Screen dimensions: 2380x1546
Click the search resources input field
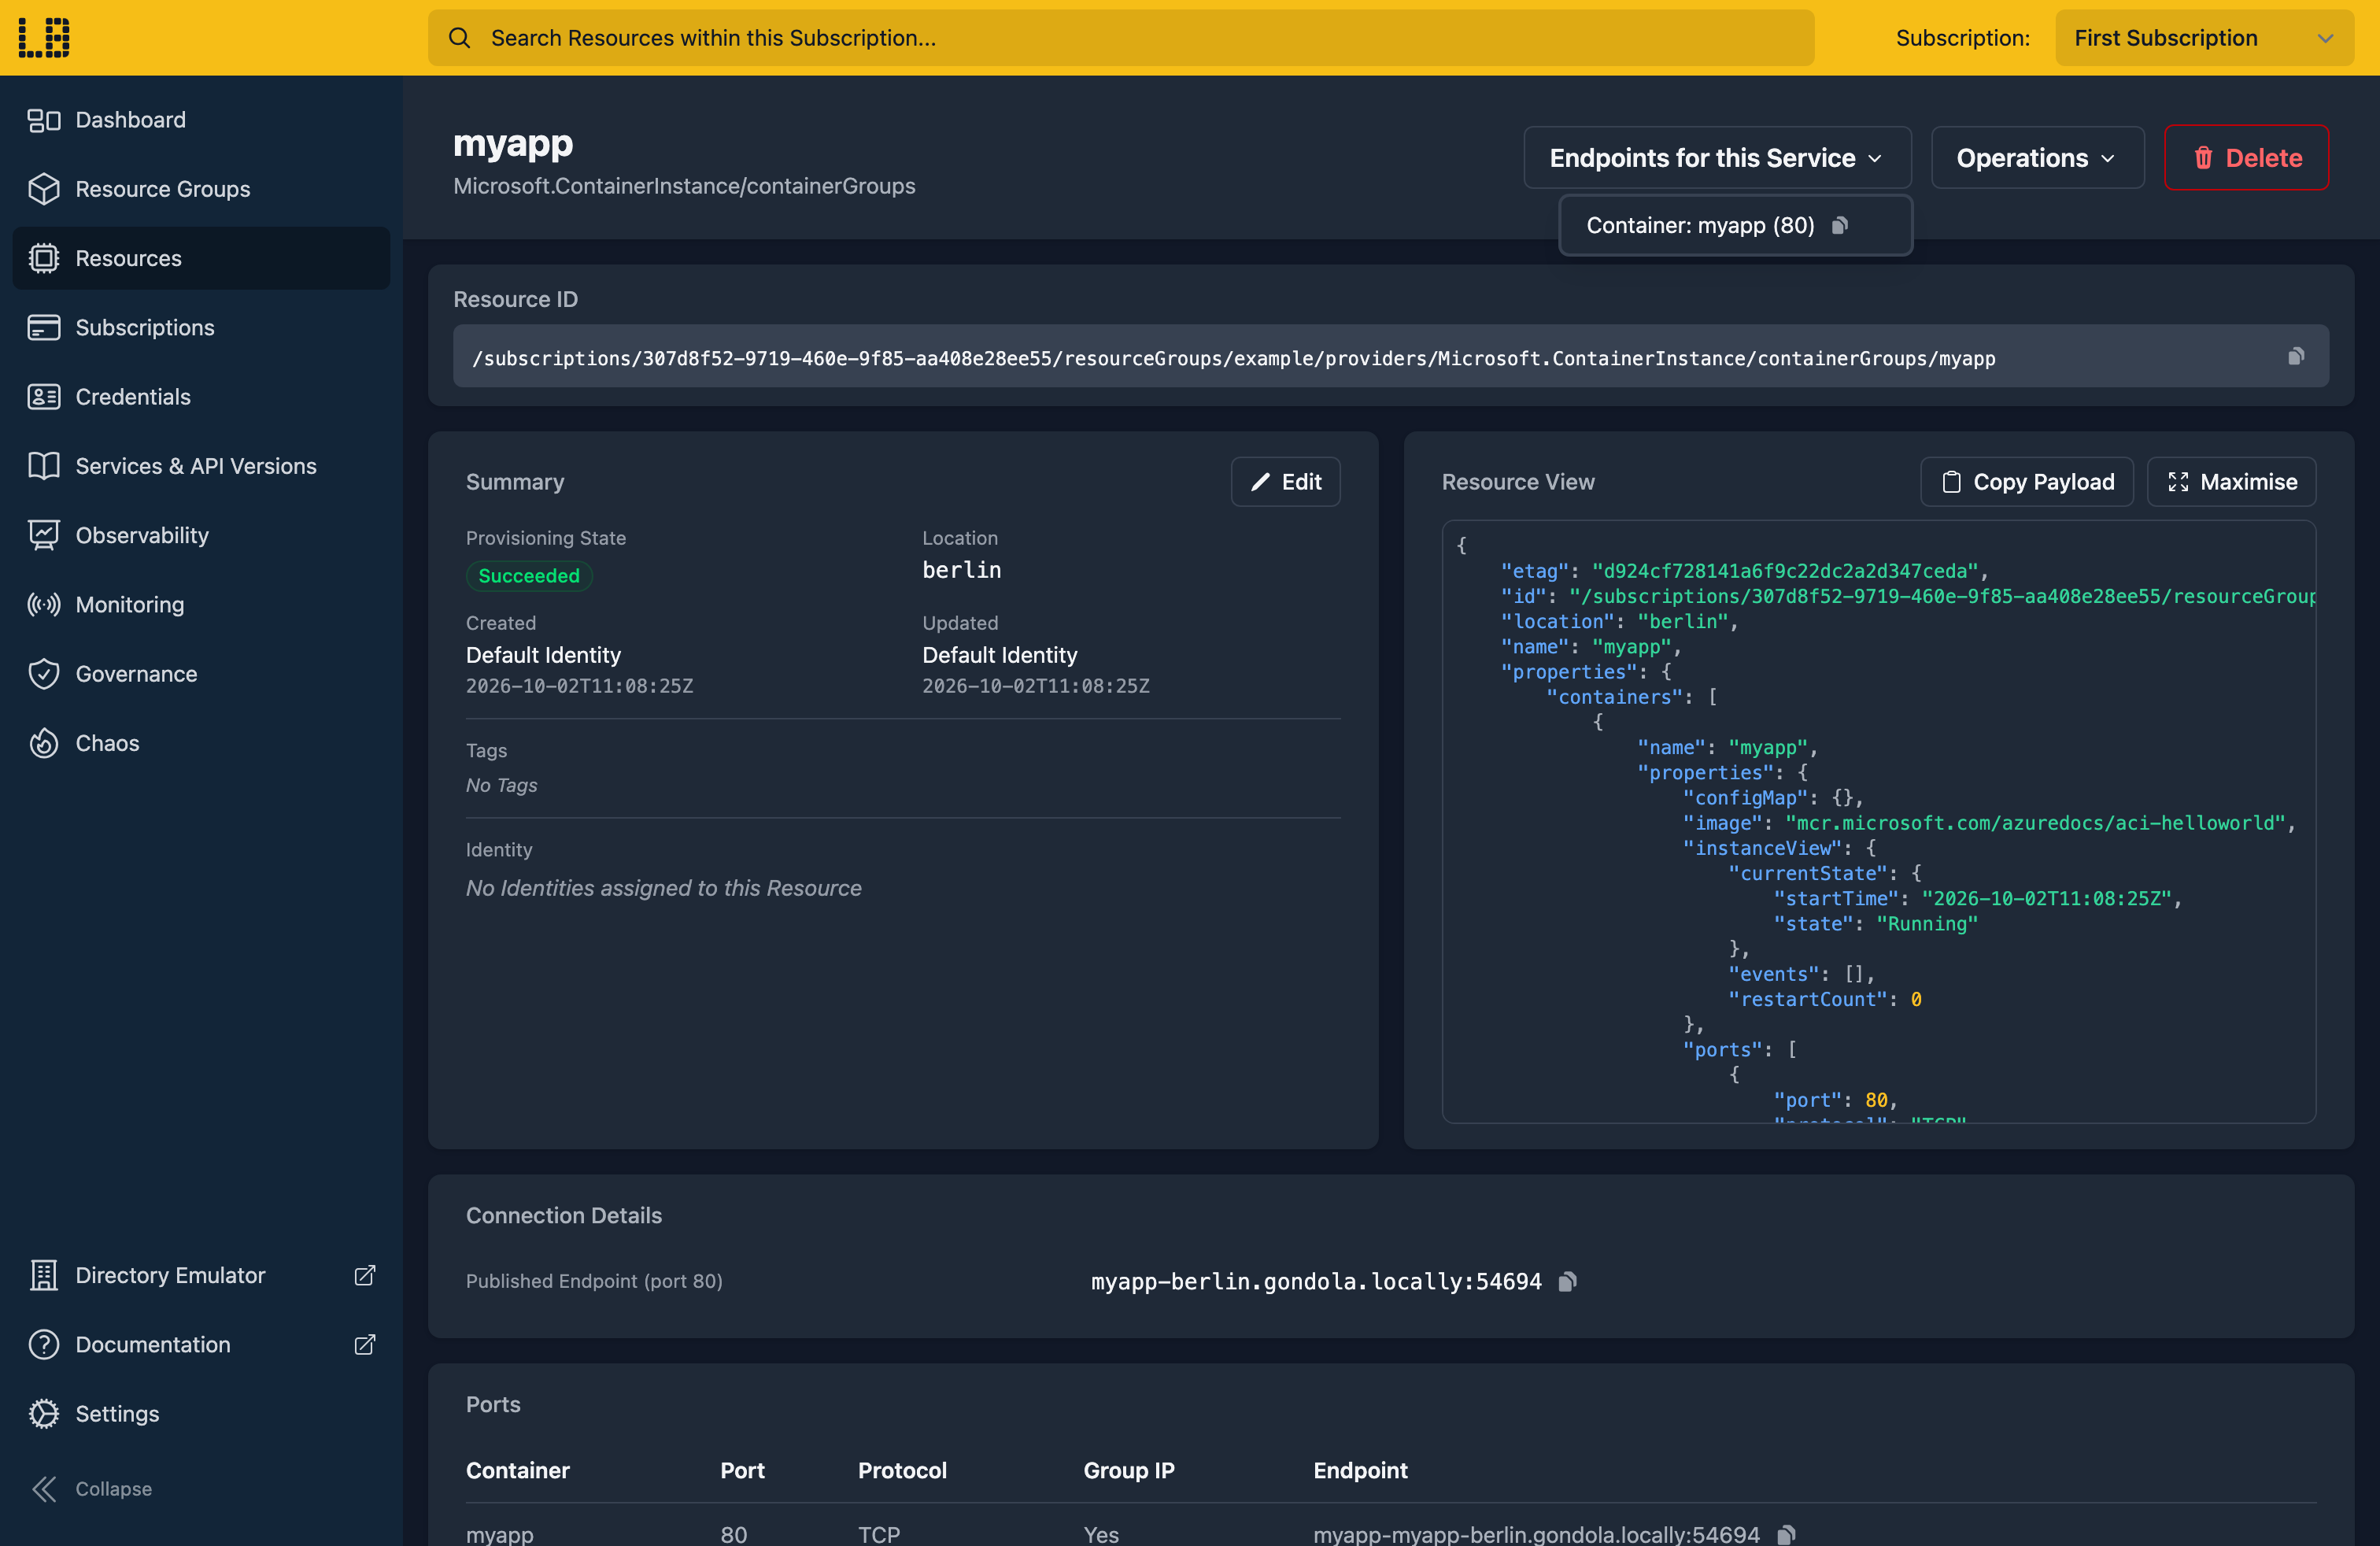pyautogui.click(x=1121, y=38)
